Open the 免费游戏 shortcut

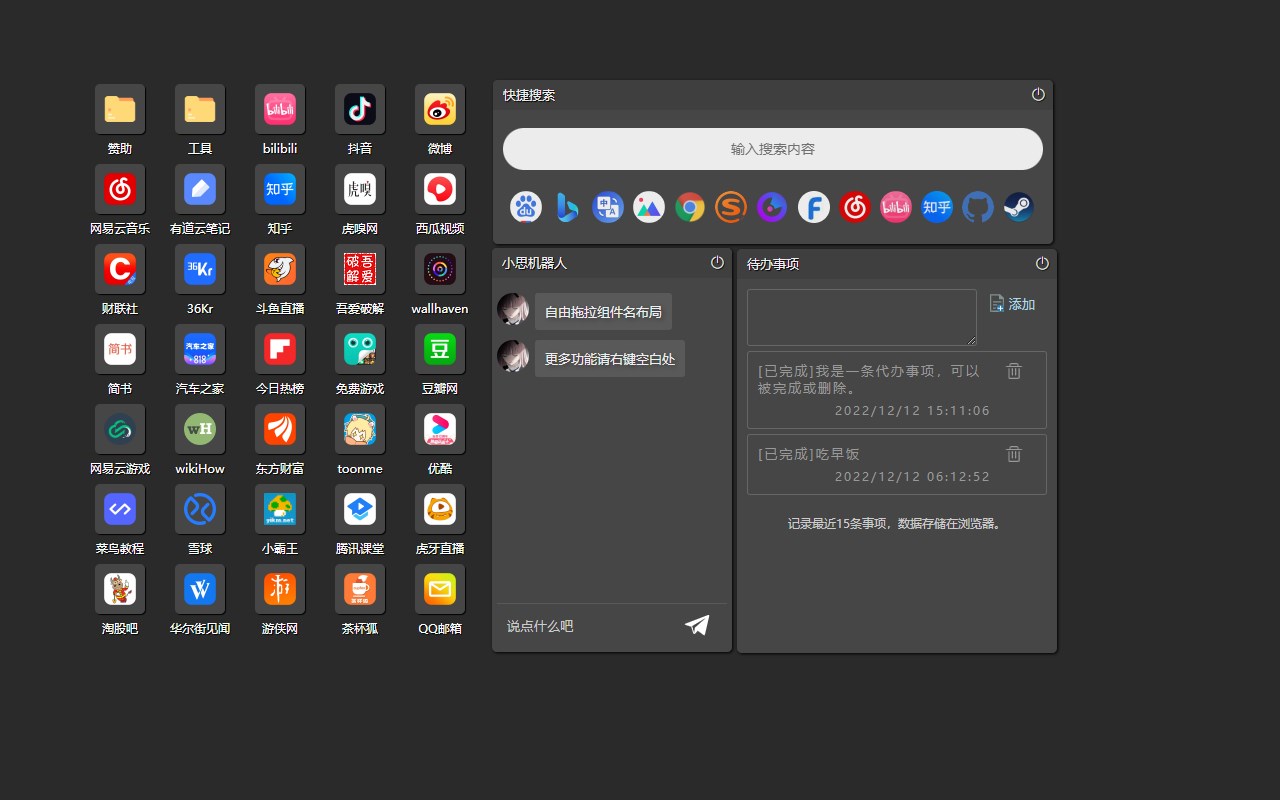click(360, 349)
